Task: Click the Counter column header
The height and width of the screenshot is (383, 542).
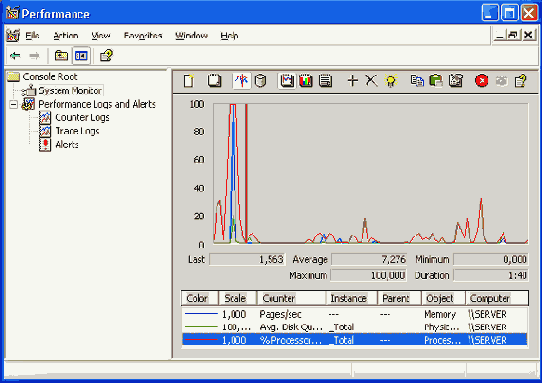Action: coord(291,298)
